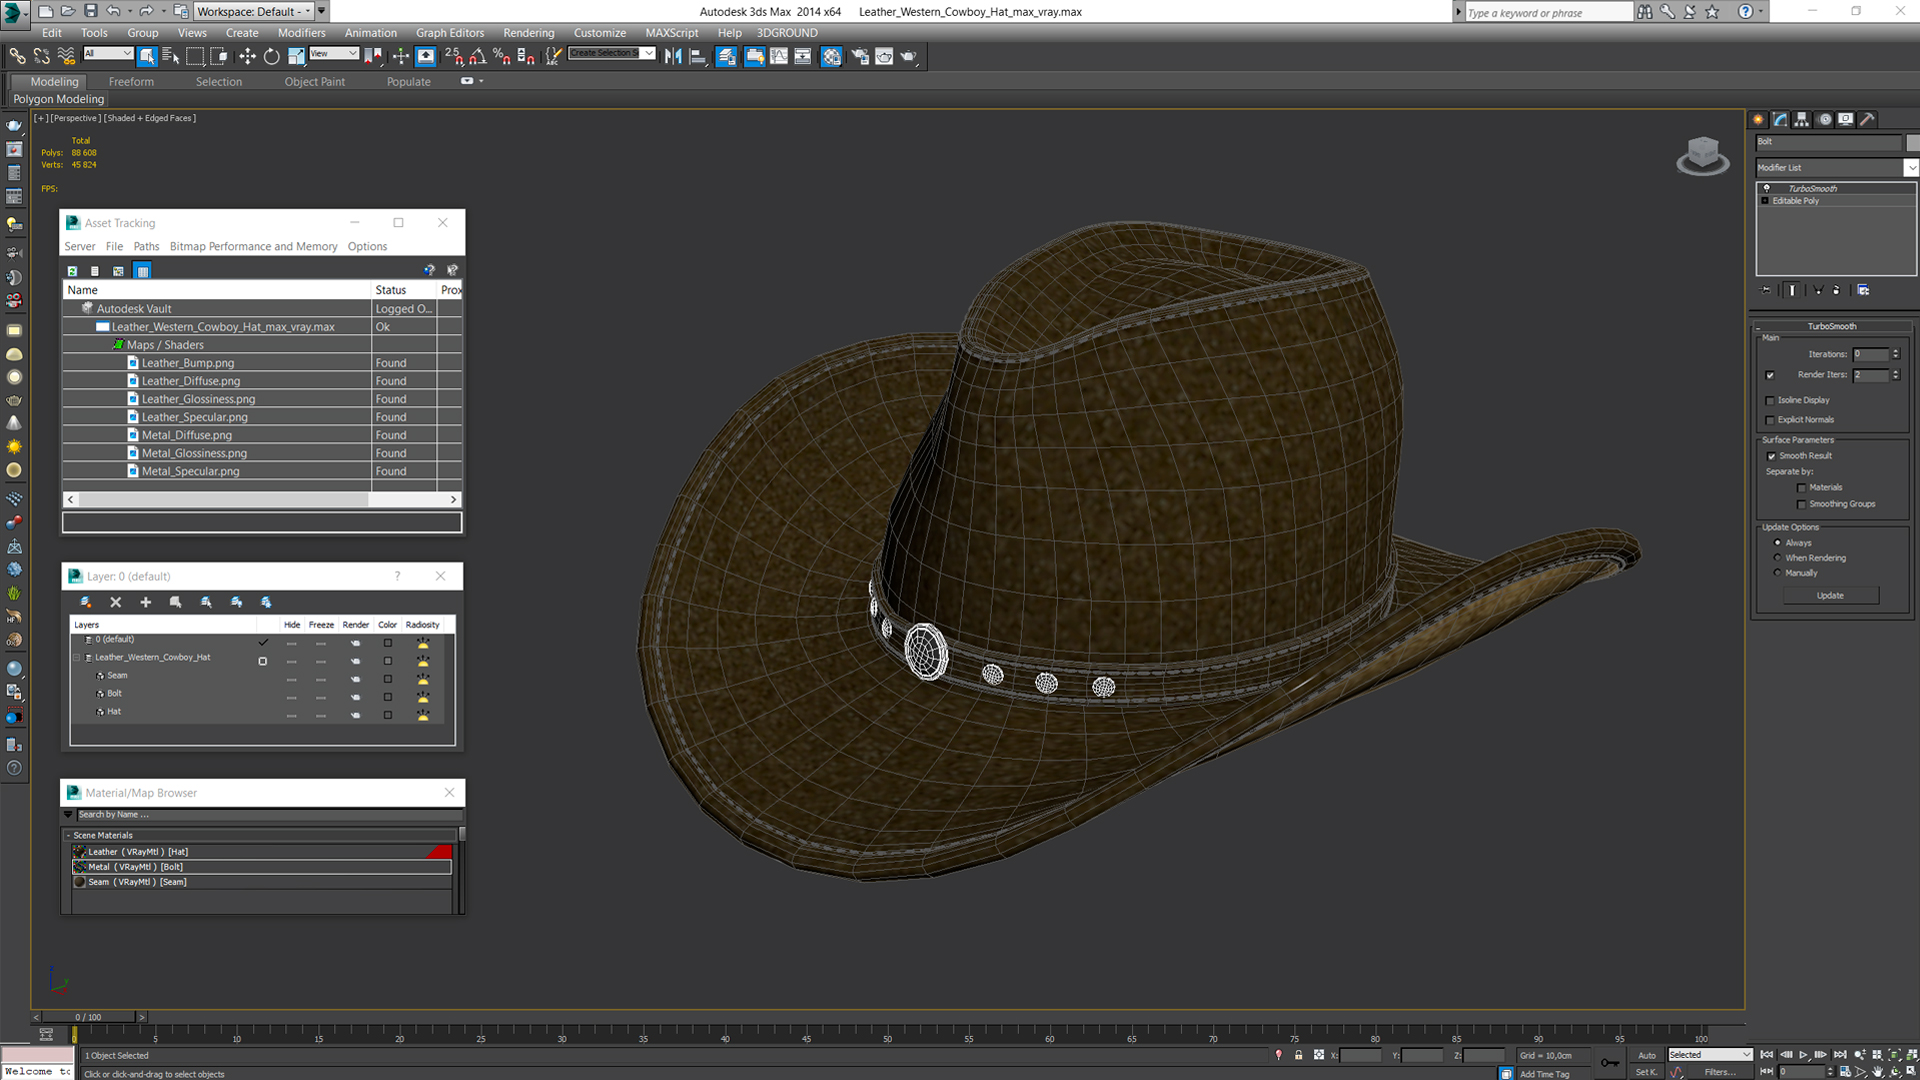Open Select by Name tool
The height and width of the screenshot is (1080, 1920).
coord(170,56)
